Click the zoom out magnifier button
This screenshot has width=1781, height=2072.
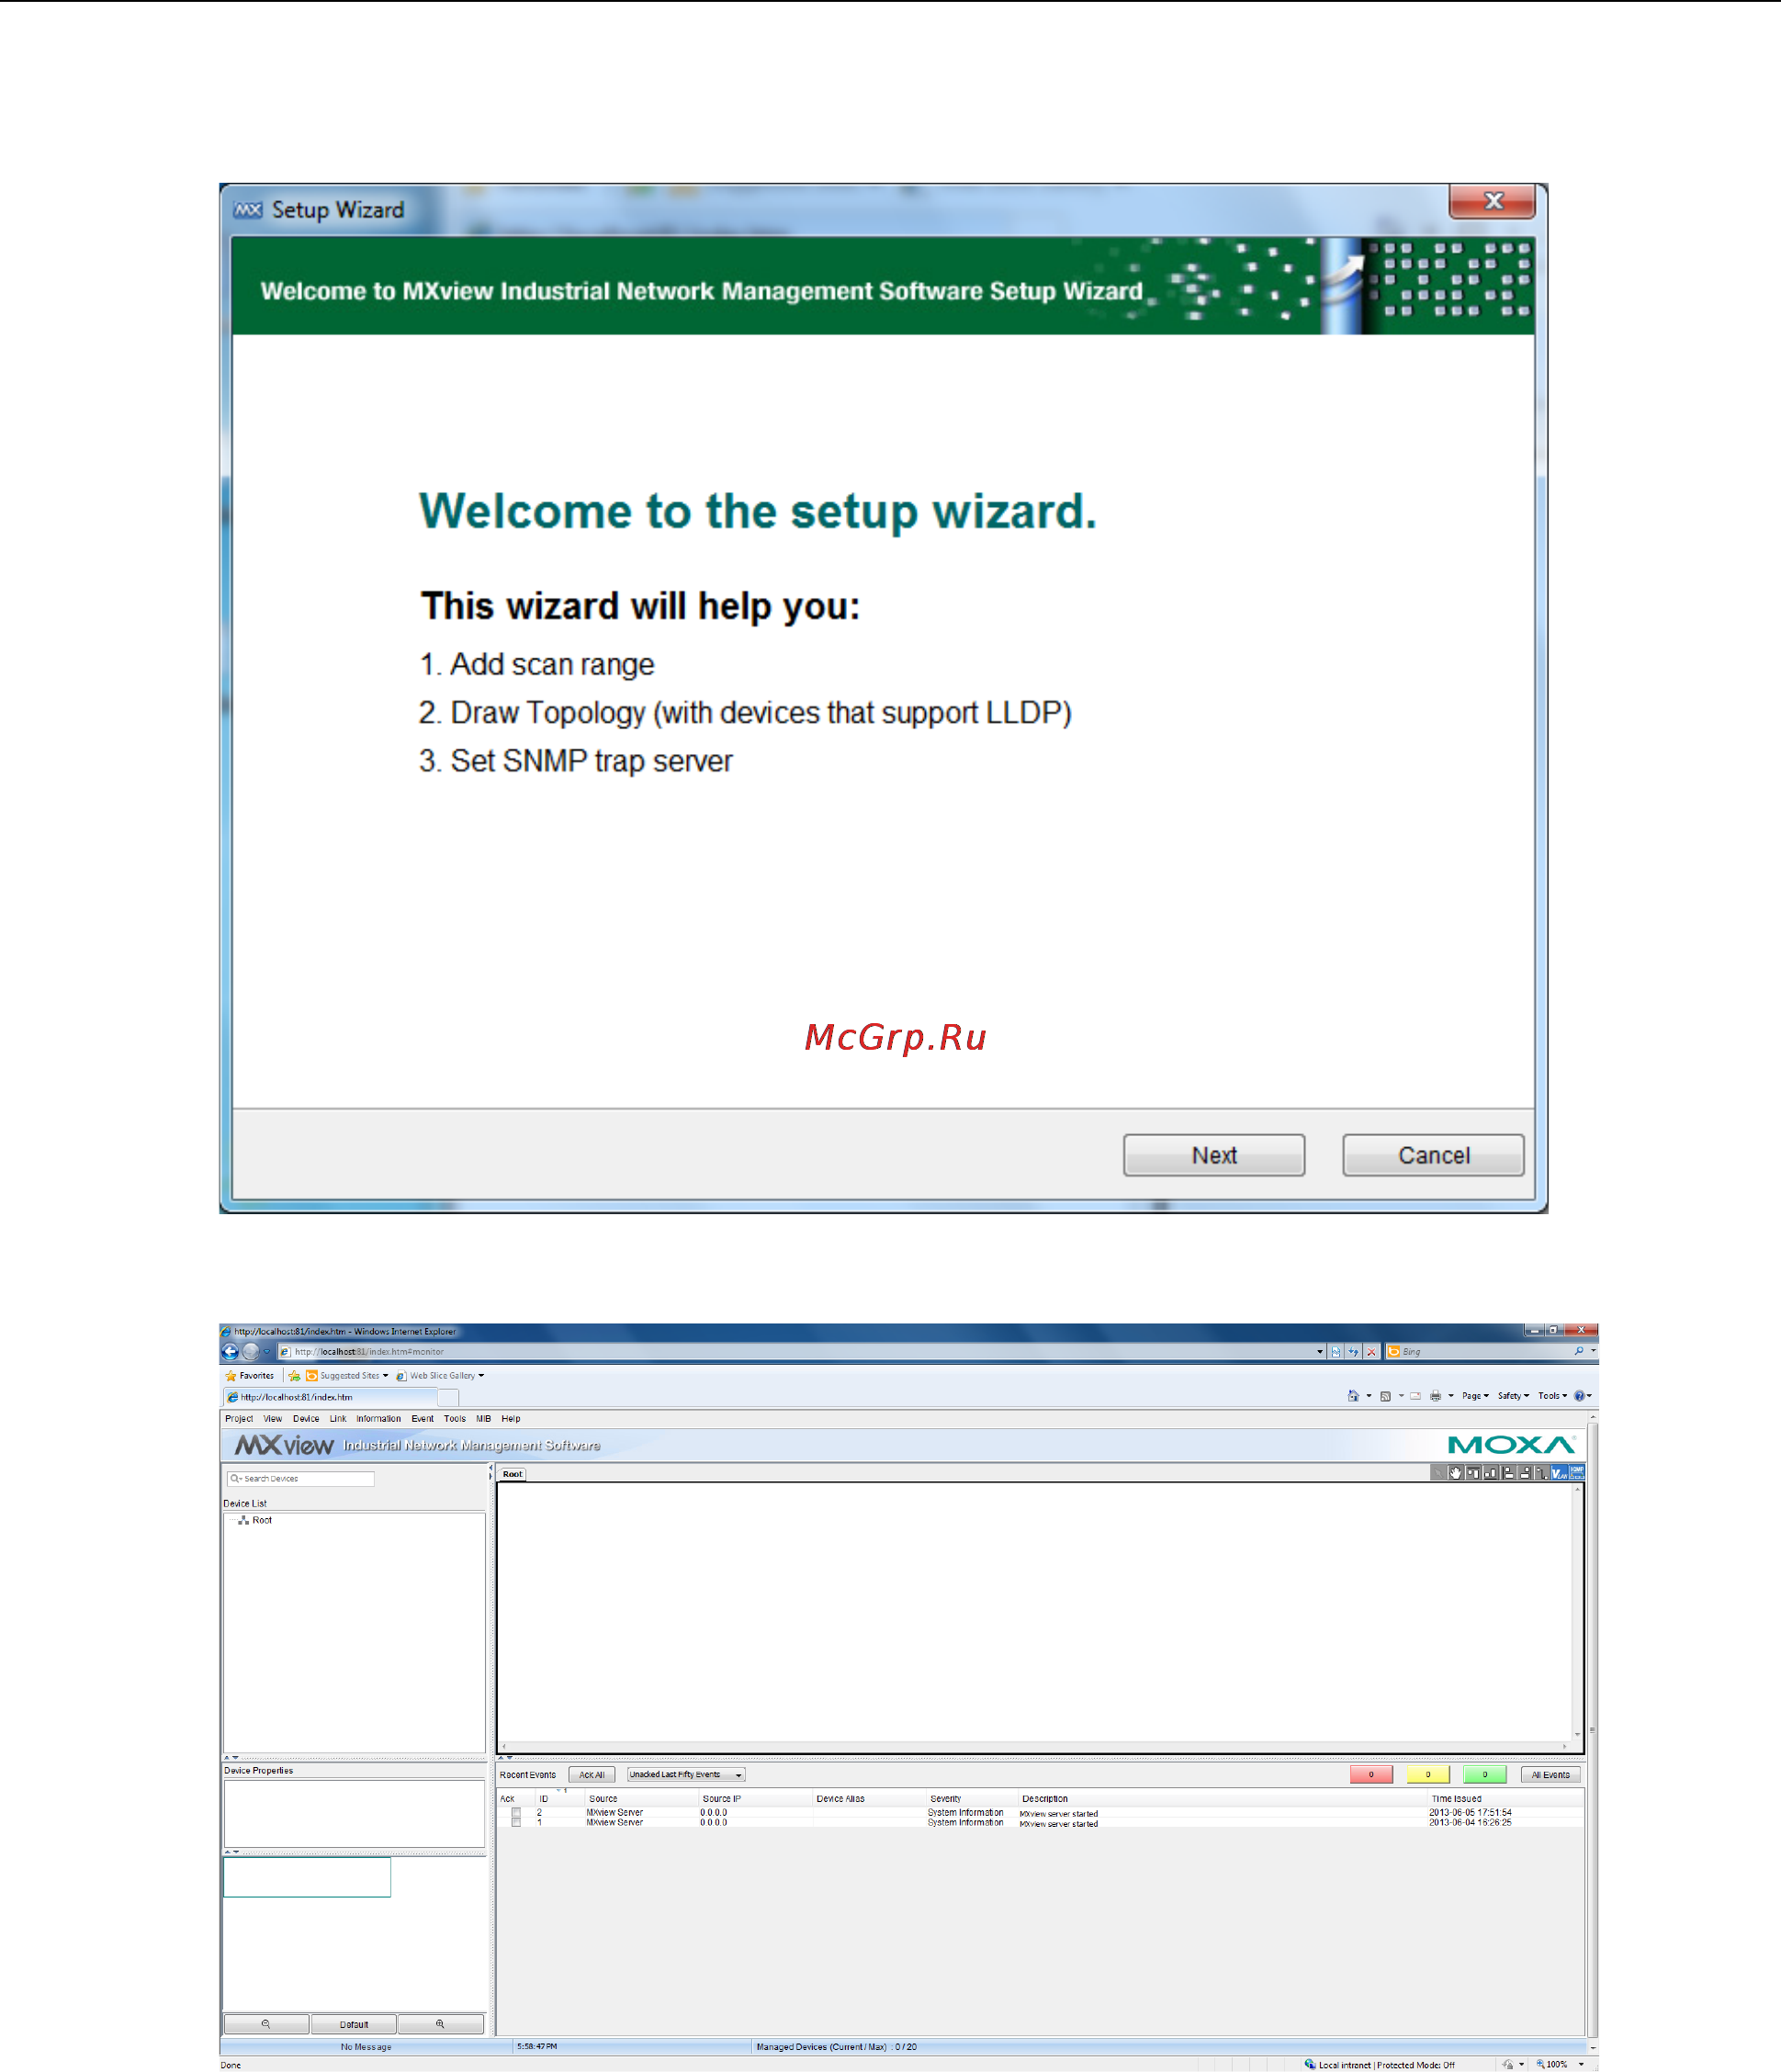[266, 2024]
